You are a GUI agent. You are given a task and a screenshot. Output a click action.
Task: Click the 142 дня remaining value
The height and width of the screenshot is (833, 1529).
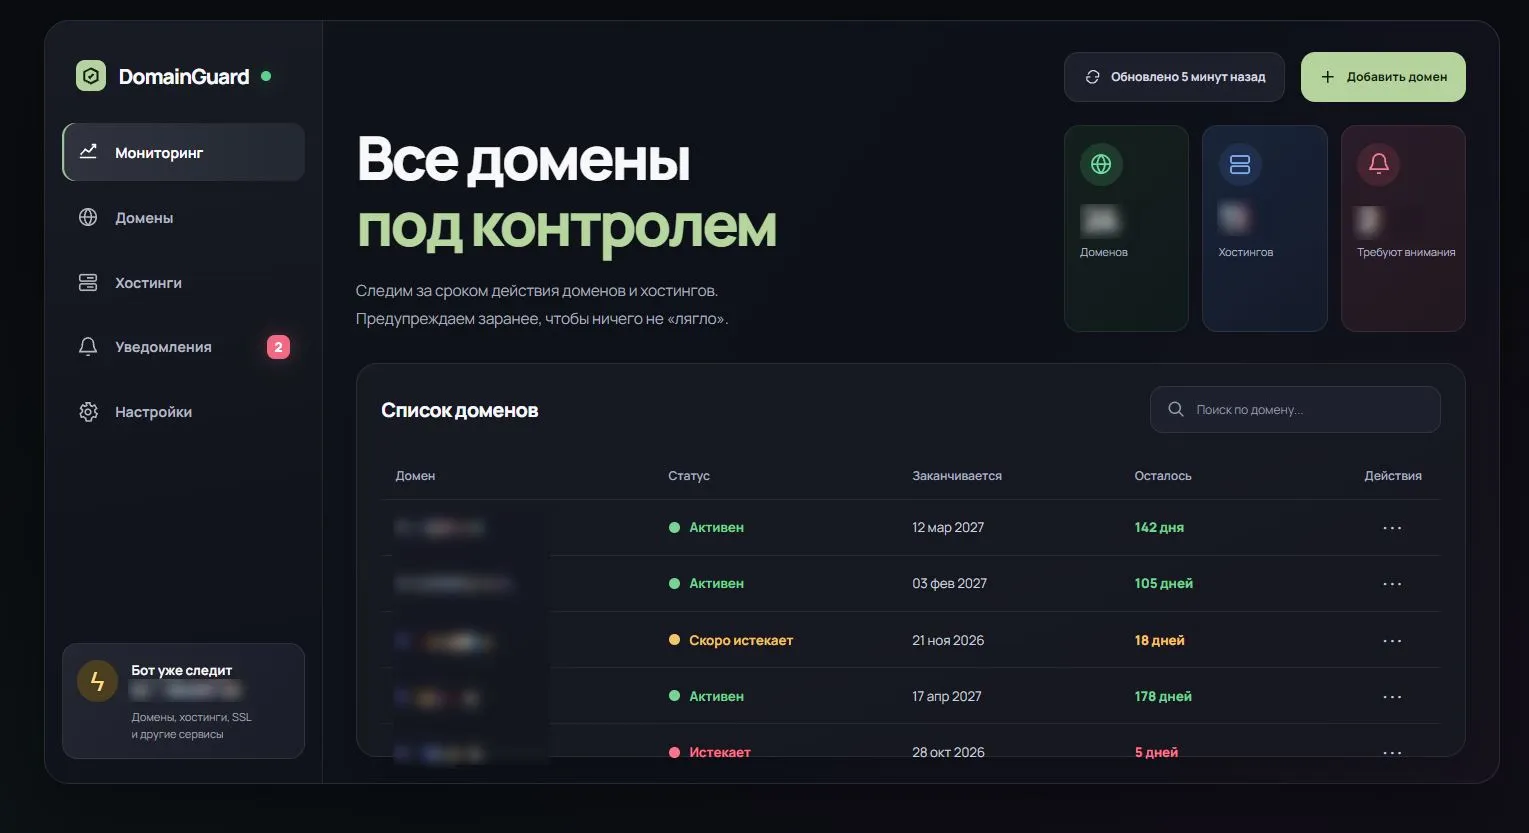[x=1159, y=527]
